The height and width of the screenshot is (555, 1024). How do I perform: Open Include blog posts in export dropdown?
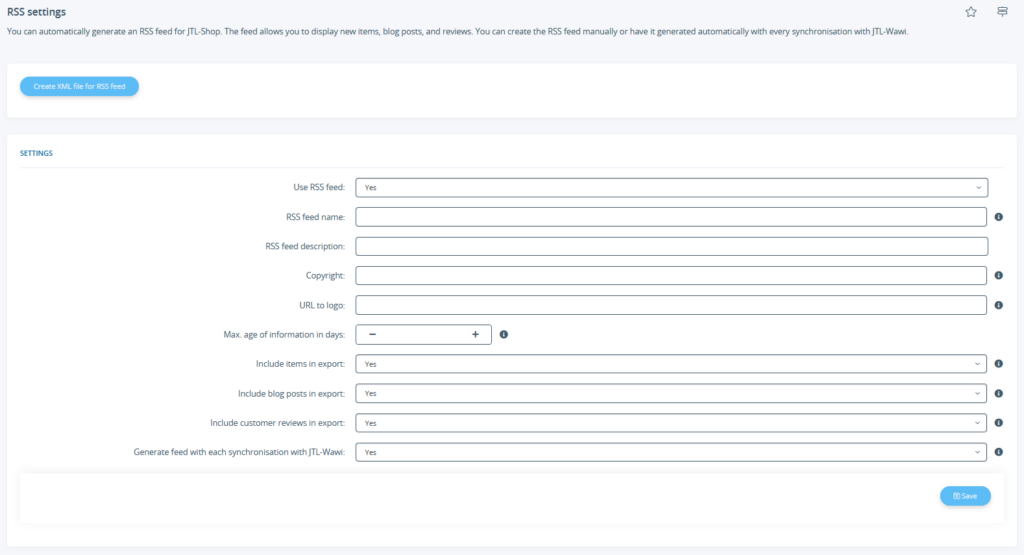pyautogui.click(x=671, y=393)
